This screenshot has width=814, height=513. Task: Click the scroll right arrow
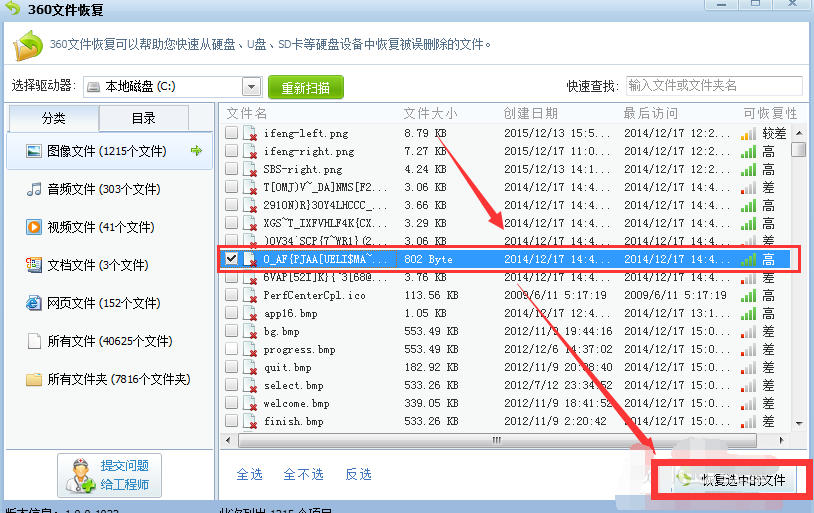[782, 440]
